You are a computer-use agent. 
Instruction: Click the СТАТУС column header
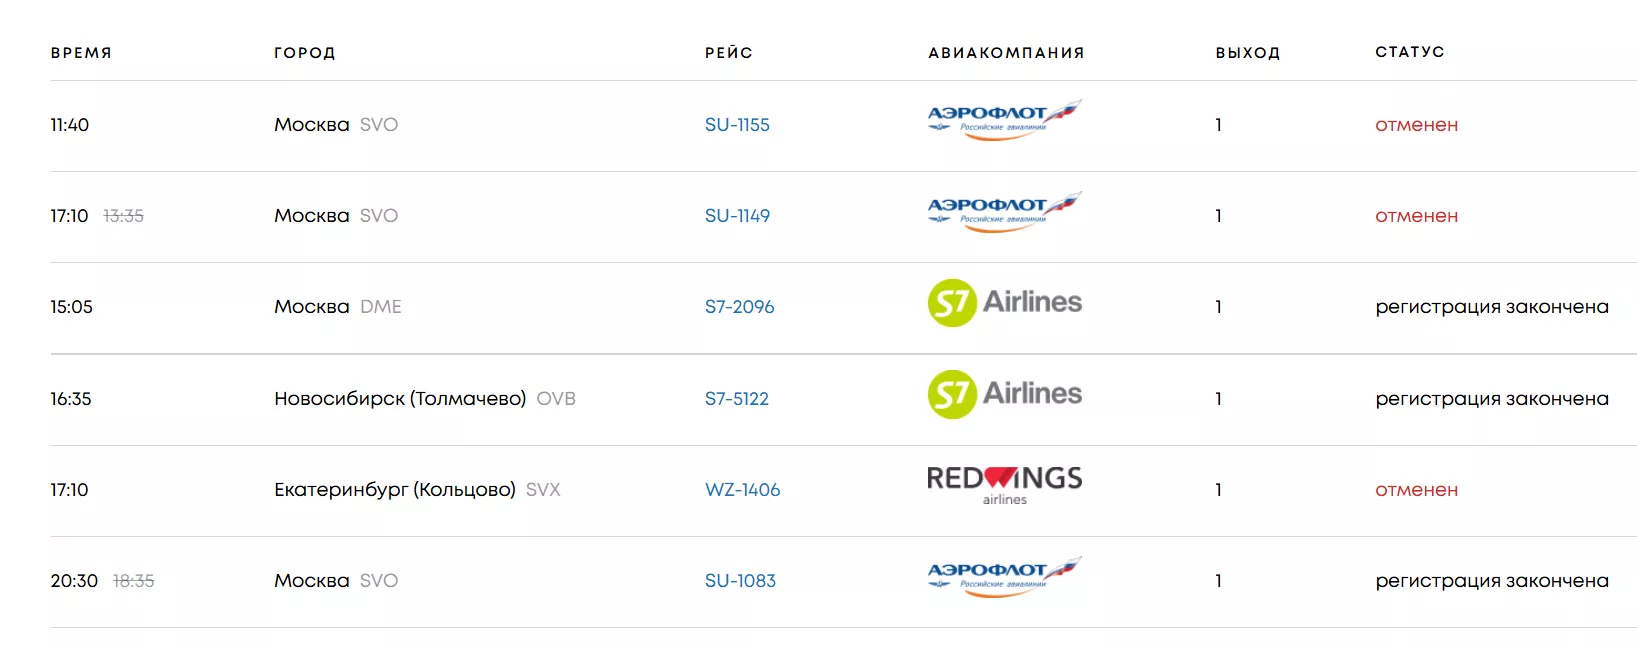(1410, 52)
